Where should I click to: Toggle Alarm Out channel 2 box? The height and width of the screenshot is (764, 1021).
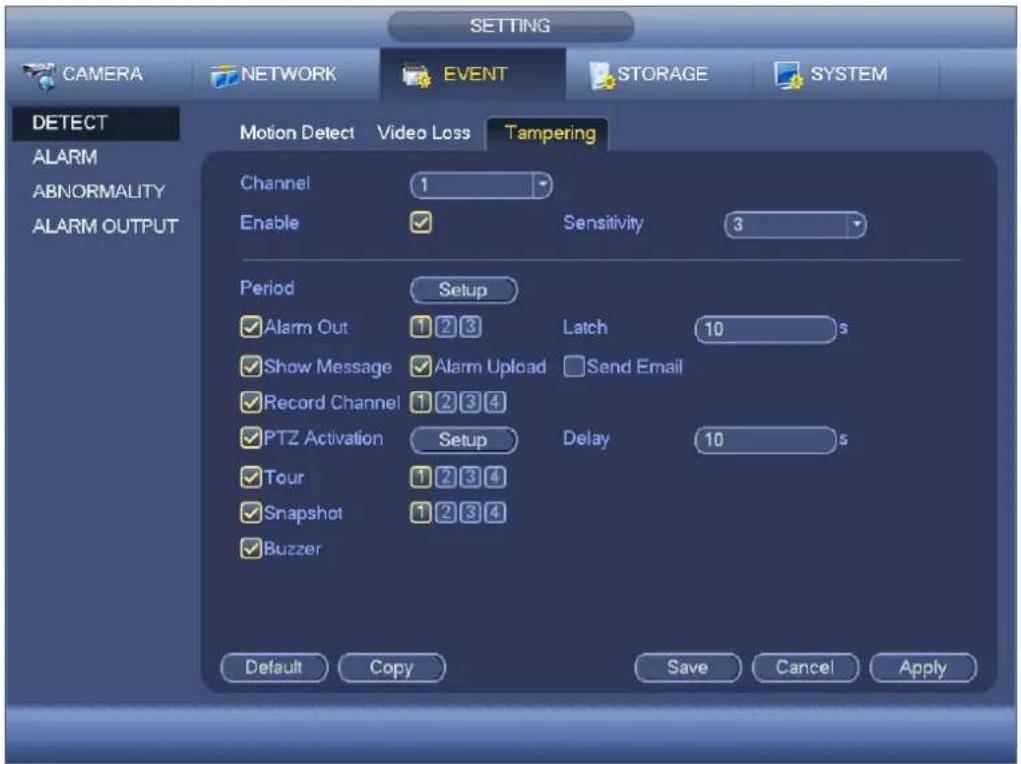point(445,327)
